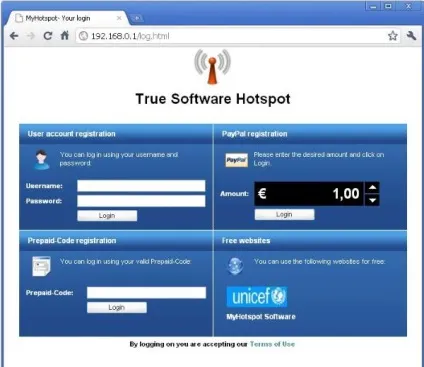Focus the Prepaid-Code input field
Screen dimensions: 424x367
tap(147, 293)
